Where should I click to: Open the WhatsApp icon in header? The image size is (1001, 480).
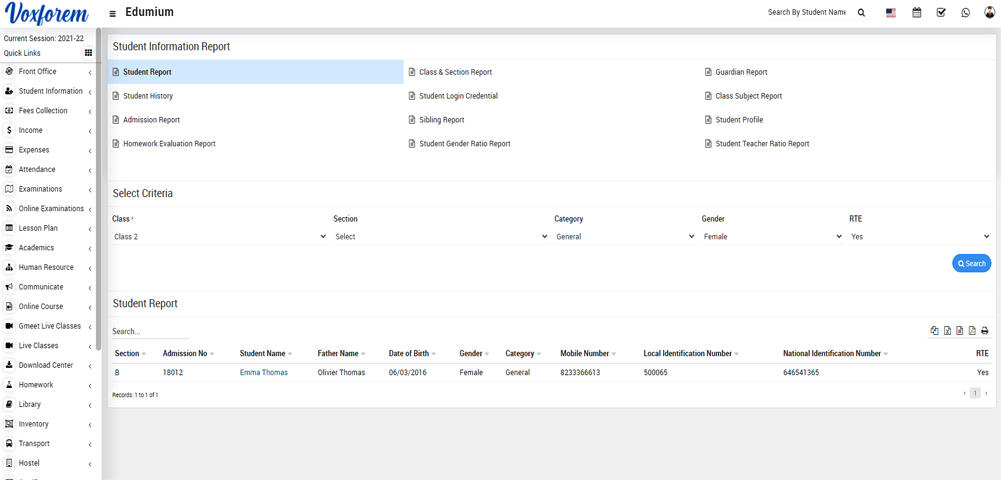965,13
